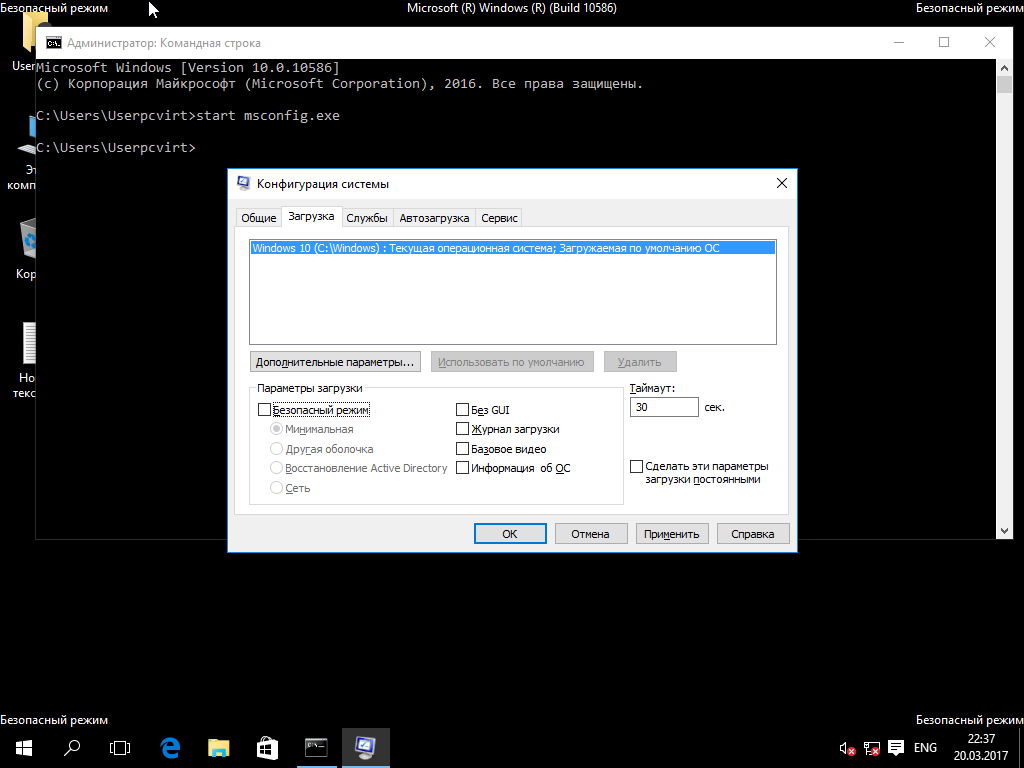
Task: Enable the Безопасный режим checkbox
Action: (264, 410)
